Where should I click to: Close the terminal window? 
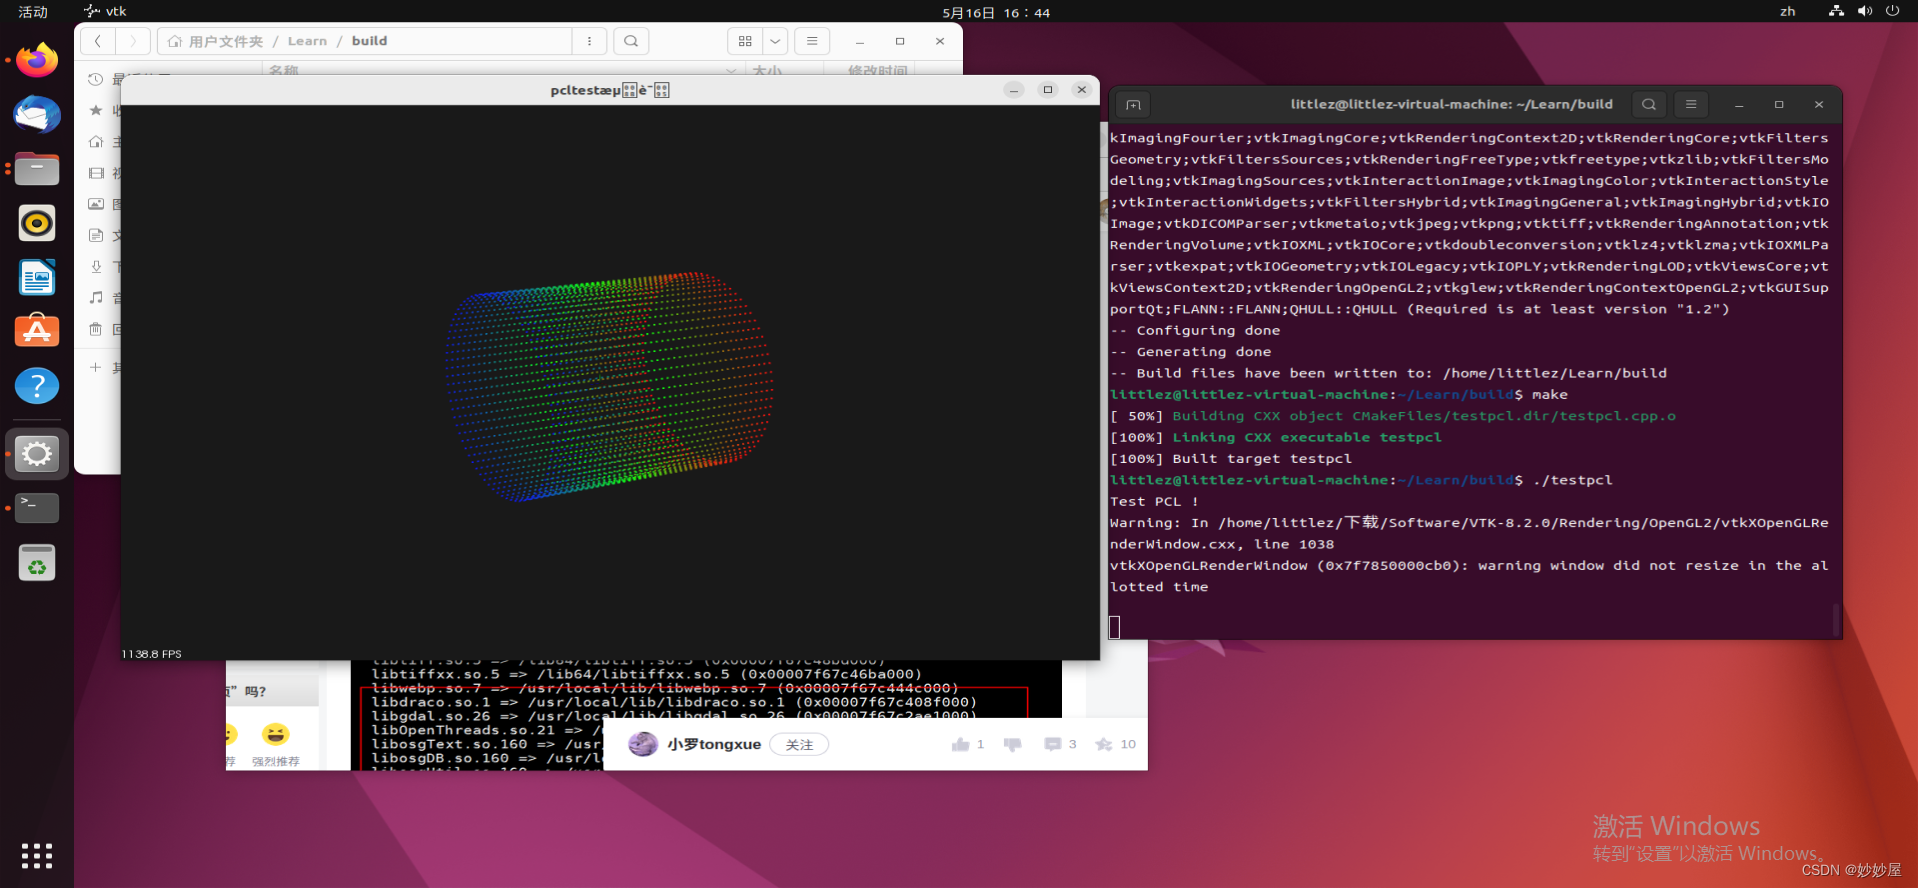(1819, 104)
